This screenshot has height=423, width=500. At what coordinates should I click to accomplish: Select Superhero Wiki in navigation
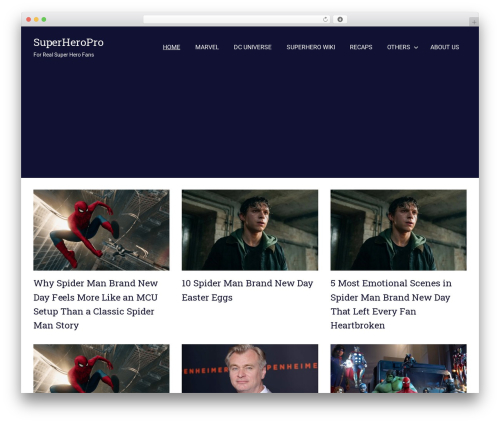pyautogui.click(x=311, y=47)
